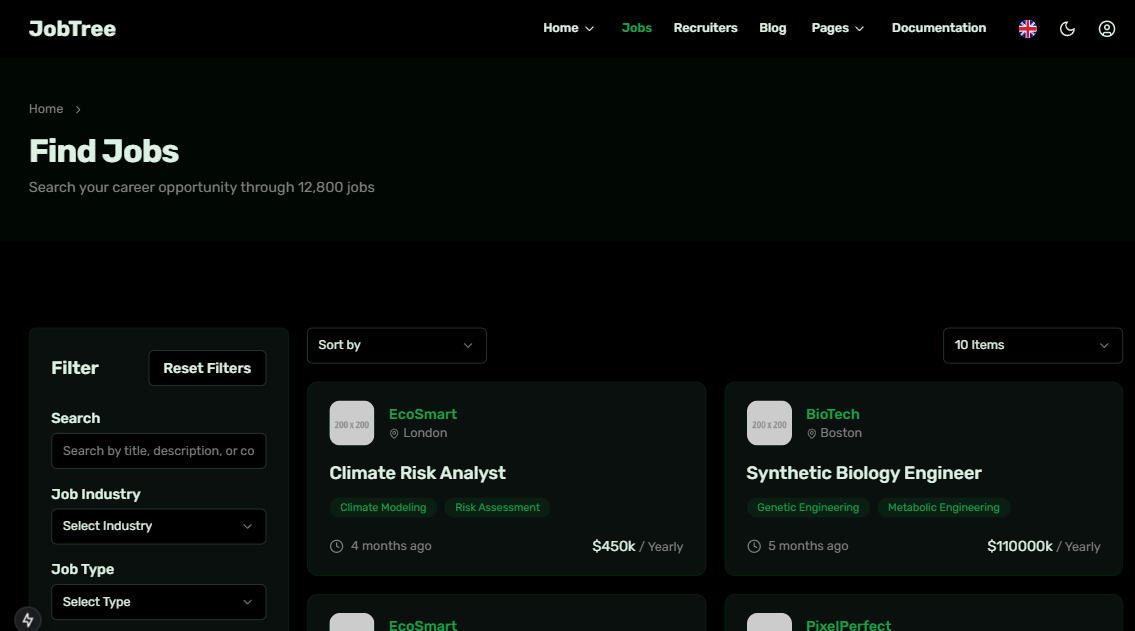Click the JobTree logo
This screenshot has height=631, width=1135.
coord(71,28)
